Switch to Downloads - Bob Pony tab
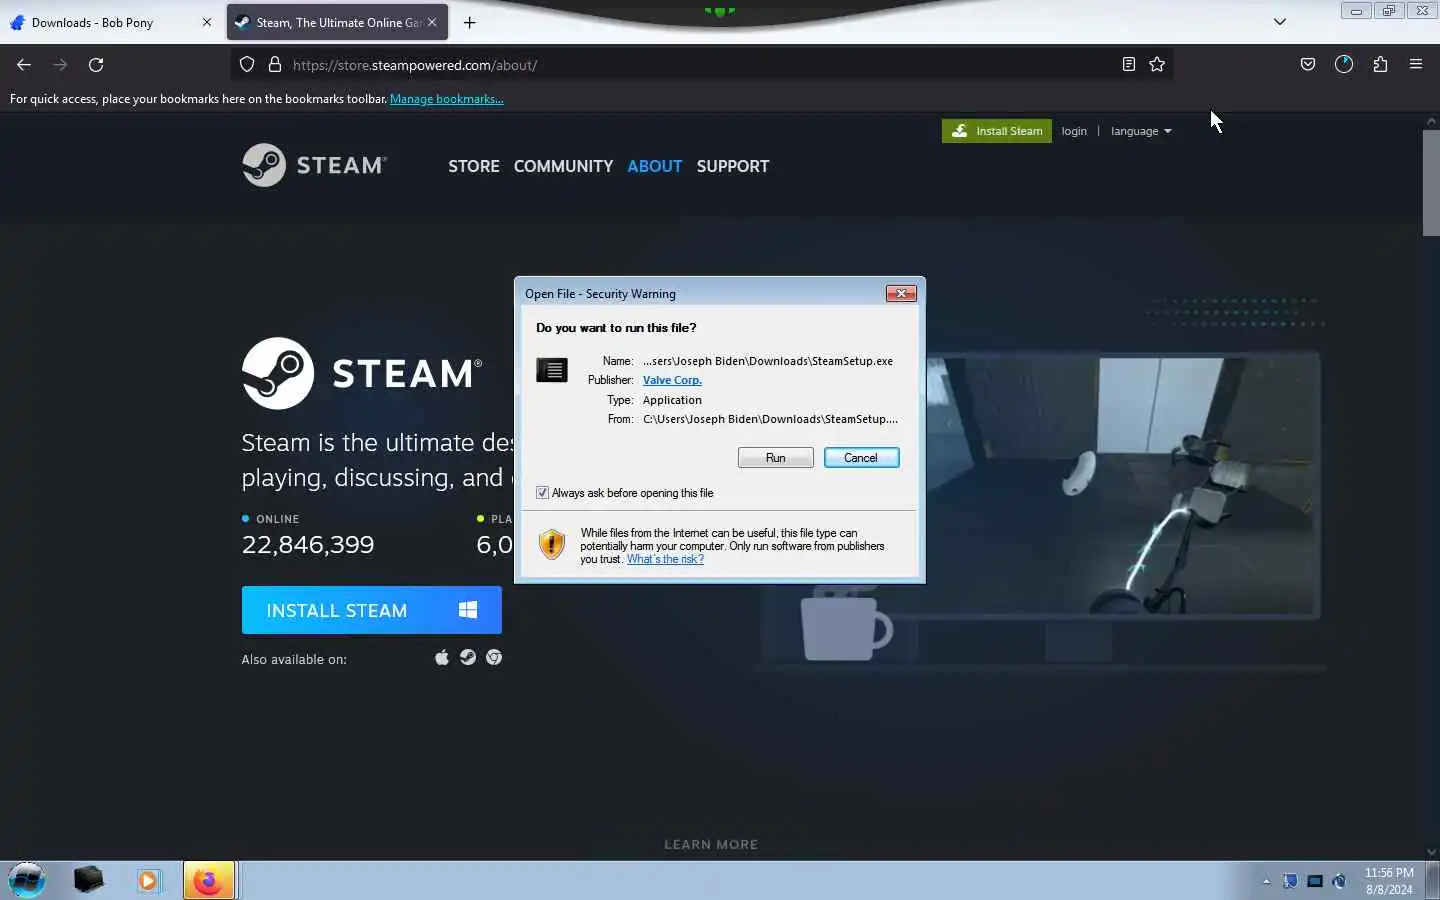1440x900 pixels. [x=108, y=22]
